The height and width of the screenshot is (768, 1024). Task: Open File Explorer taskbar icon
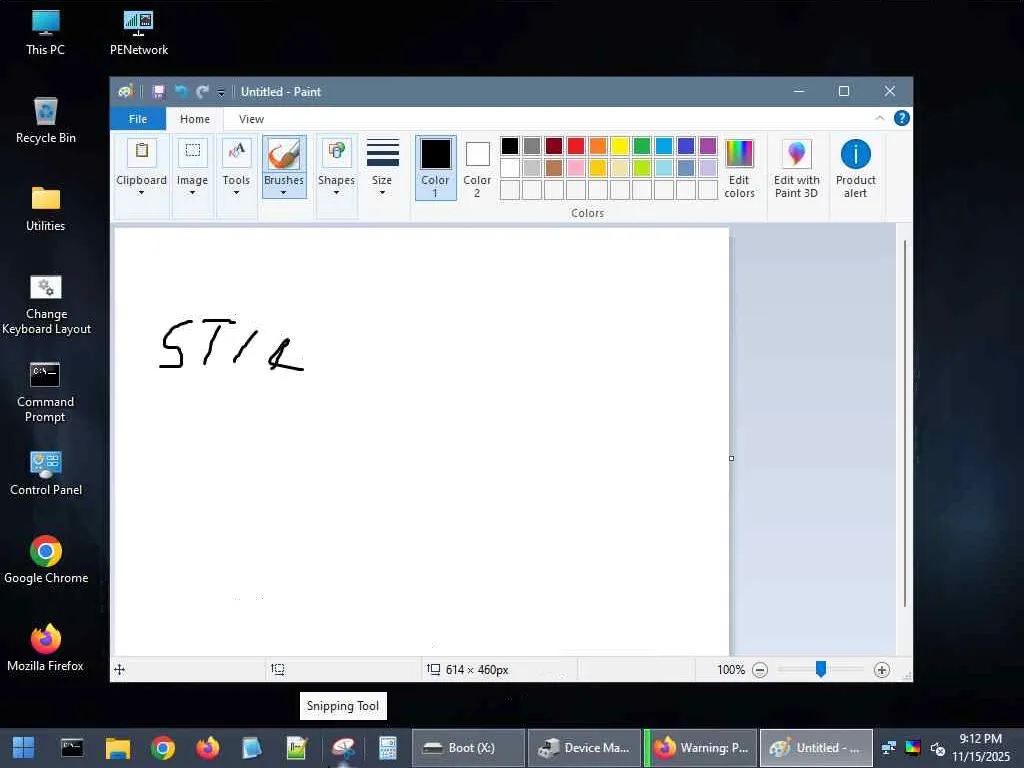tap(118, 748)
